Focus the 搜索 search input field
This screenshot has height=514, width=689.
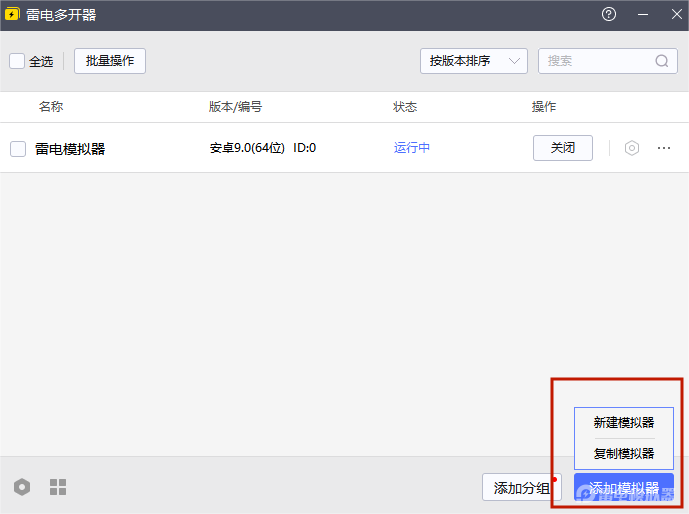[608, 61]
